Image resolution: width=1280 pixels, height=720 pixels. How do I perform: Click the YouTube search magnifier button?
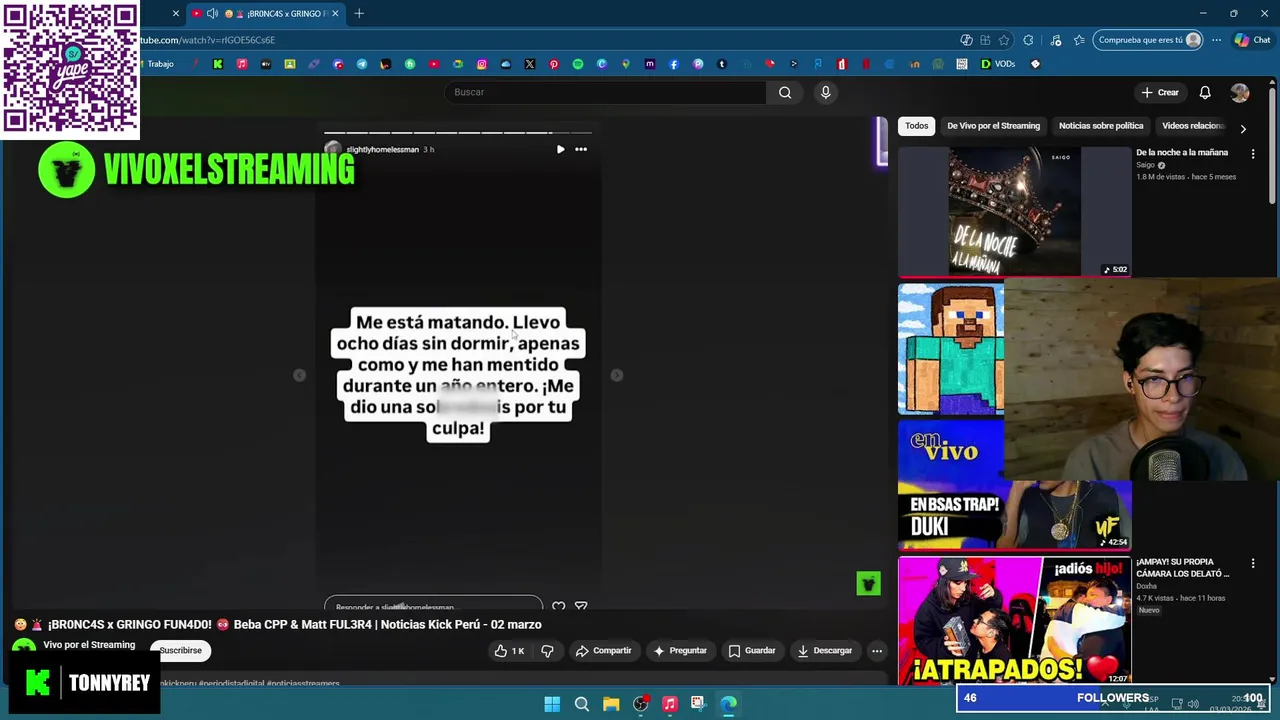click(785, 92)
